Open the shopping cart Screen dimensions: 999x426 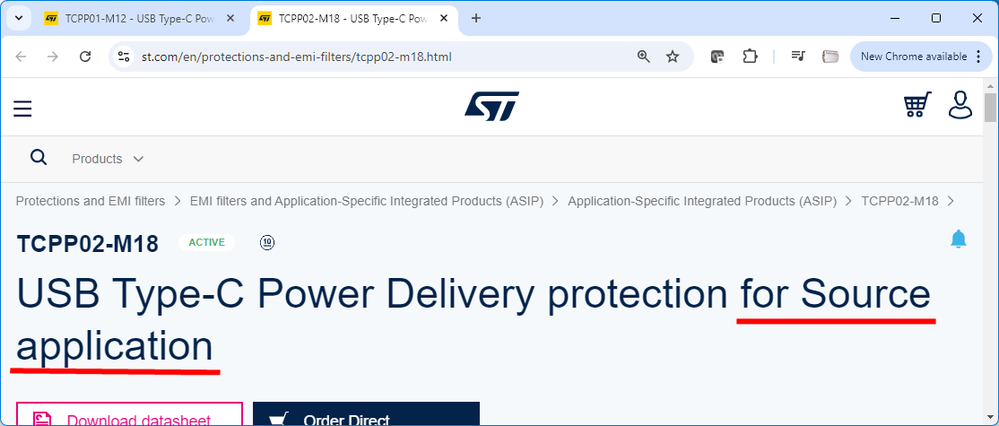click(917, 105)
